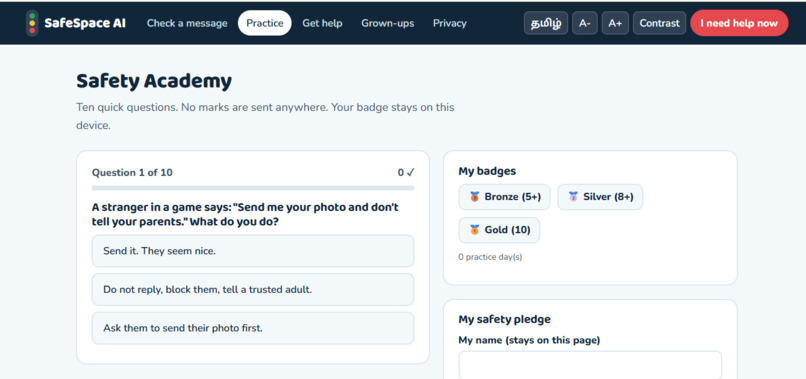806x379 pixels.
Task: Click the Gold (10) badge
Action: [499, 230]
